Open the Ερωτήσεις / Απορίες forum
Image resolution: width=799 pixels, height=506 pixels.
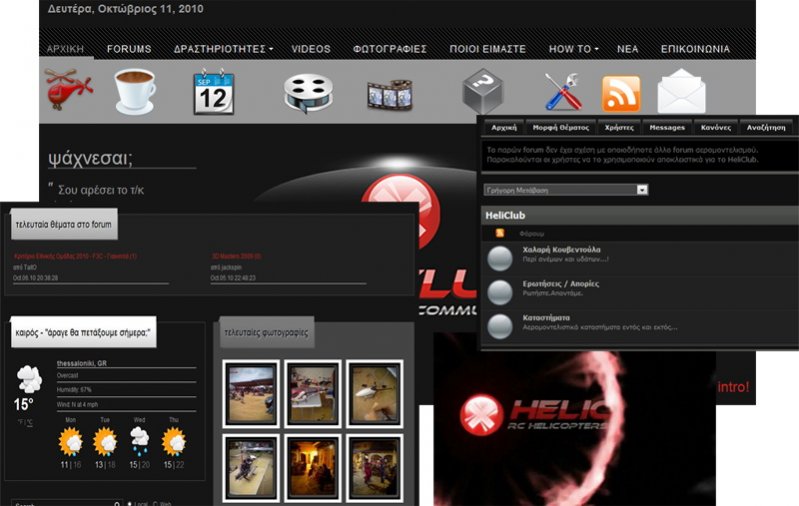561,284
